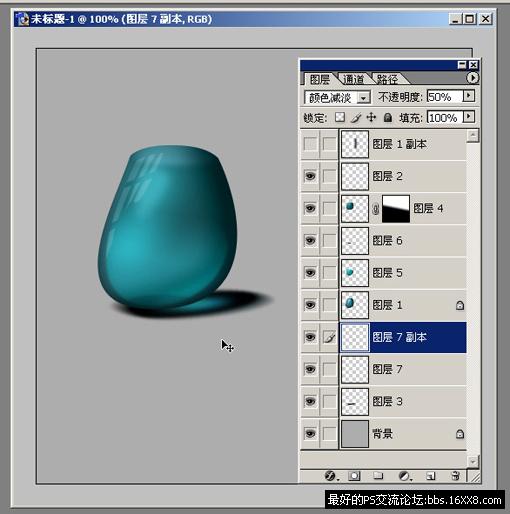This screenshot has width=510, height=514.
Task: Click the delete layer trash icon
Action: coord(455,476)
